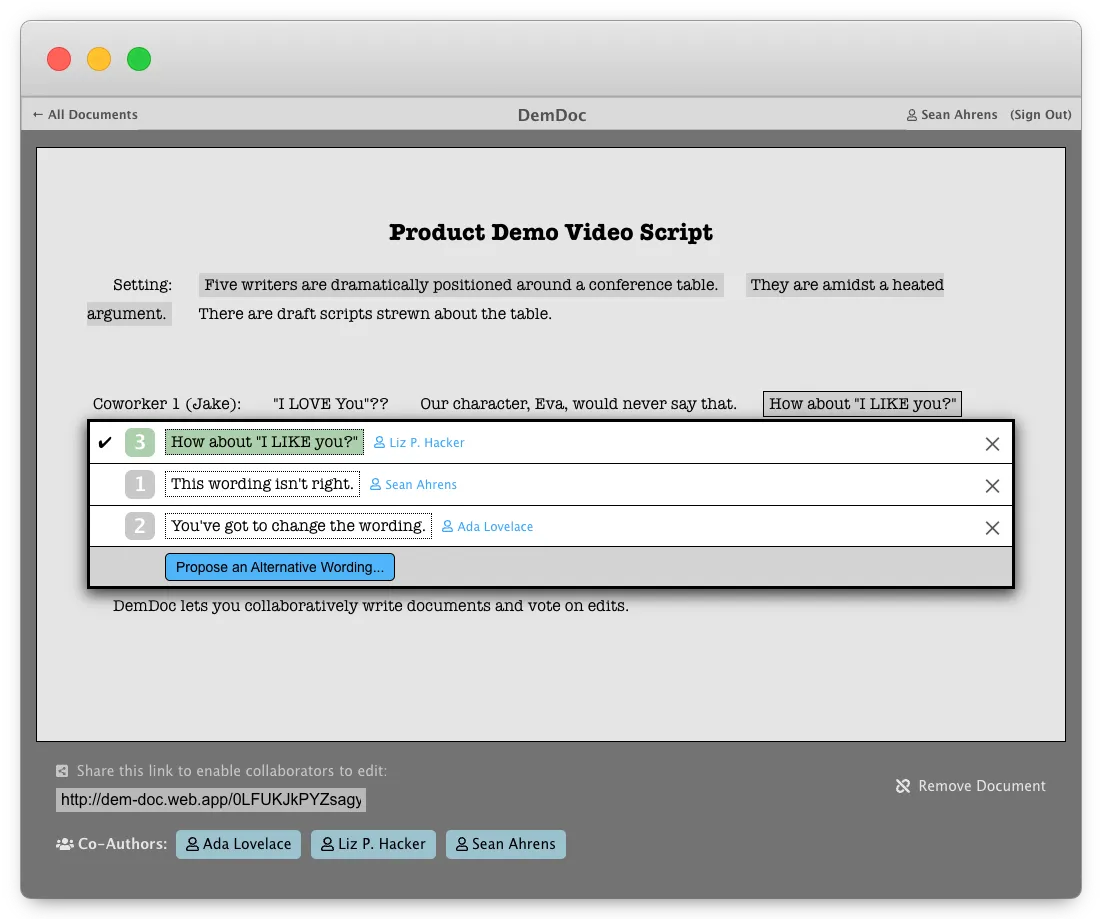Click the Liz P. Hacker co-author chip
This screenshot has height=919, width=1102.
click(373, 844)
